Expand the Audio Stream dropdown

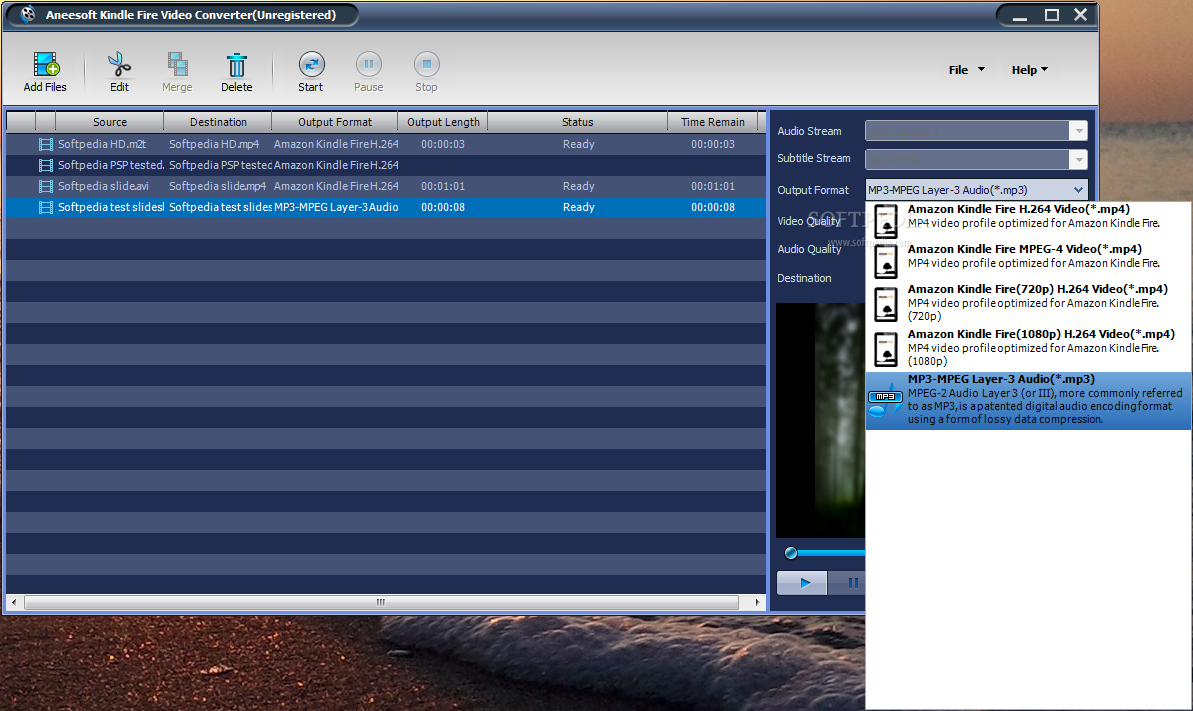[1078, 131]
